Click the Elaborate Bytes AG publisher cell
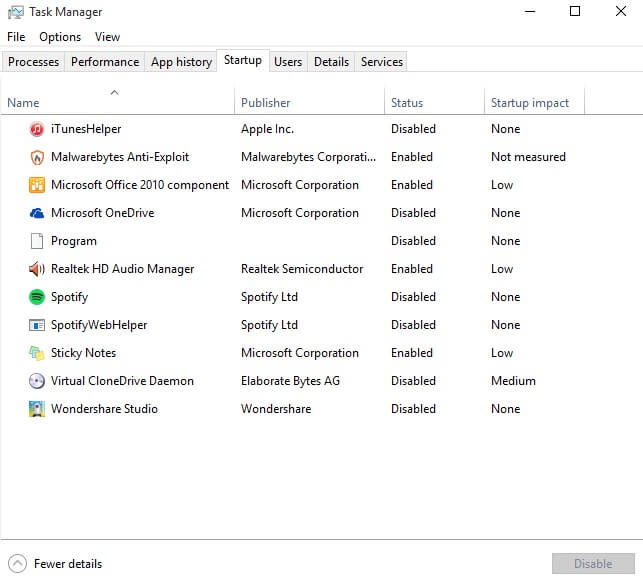The image size is (643, 585). pyautogui.click(x=290, y=381)
